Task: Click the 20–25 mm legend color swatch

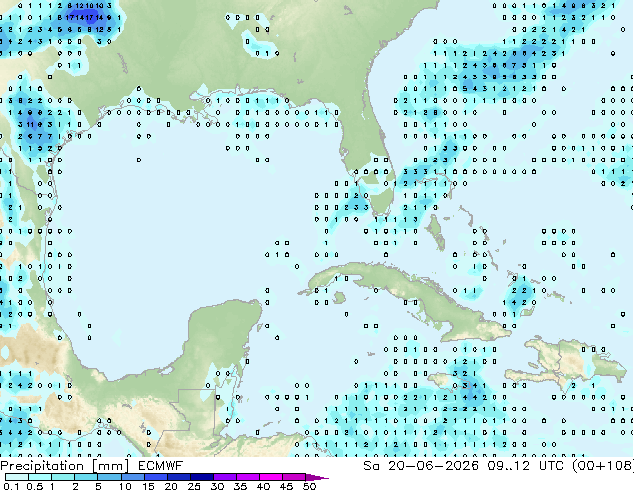Action: point(178,477)
